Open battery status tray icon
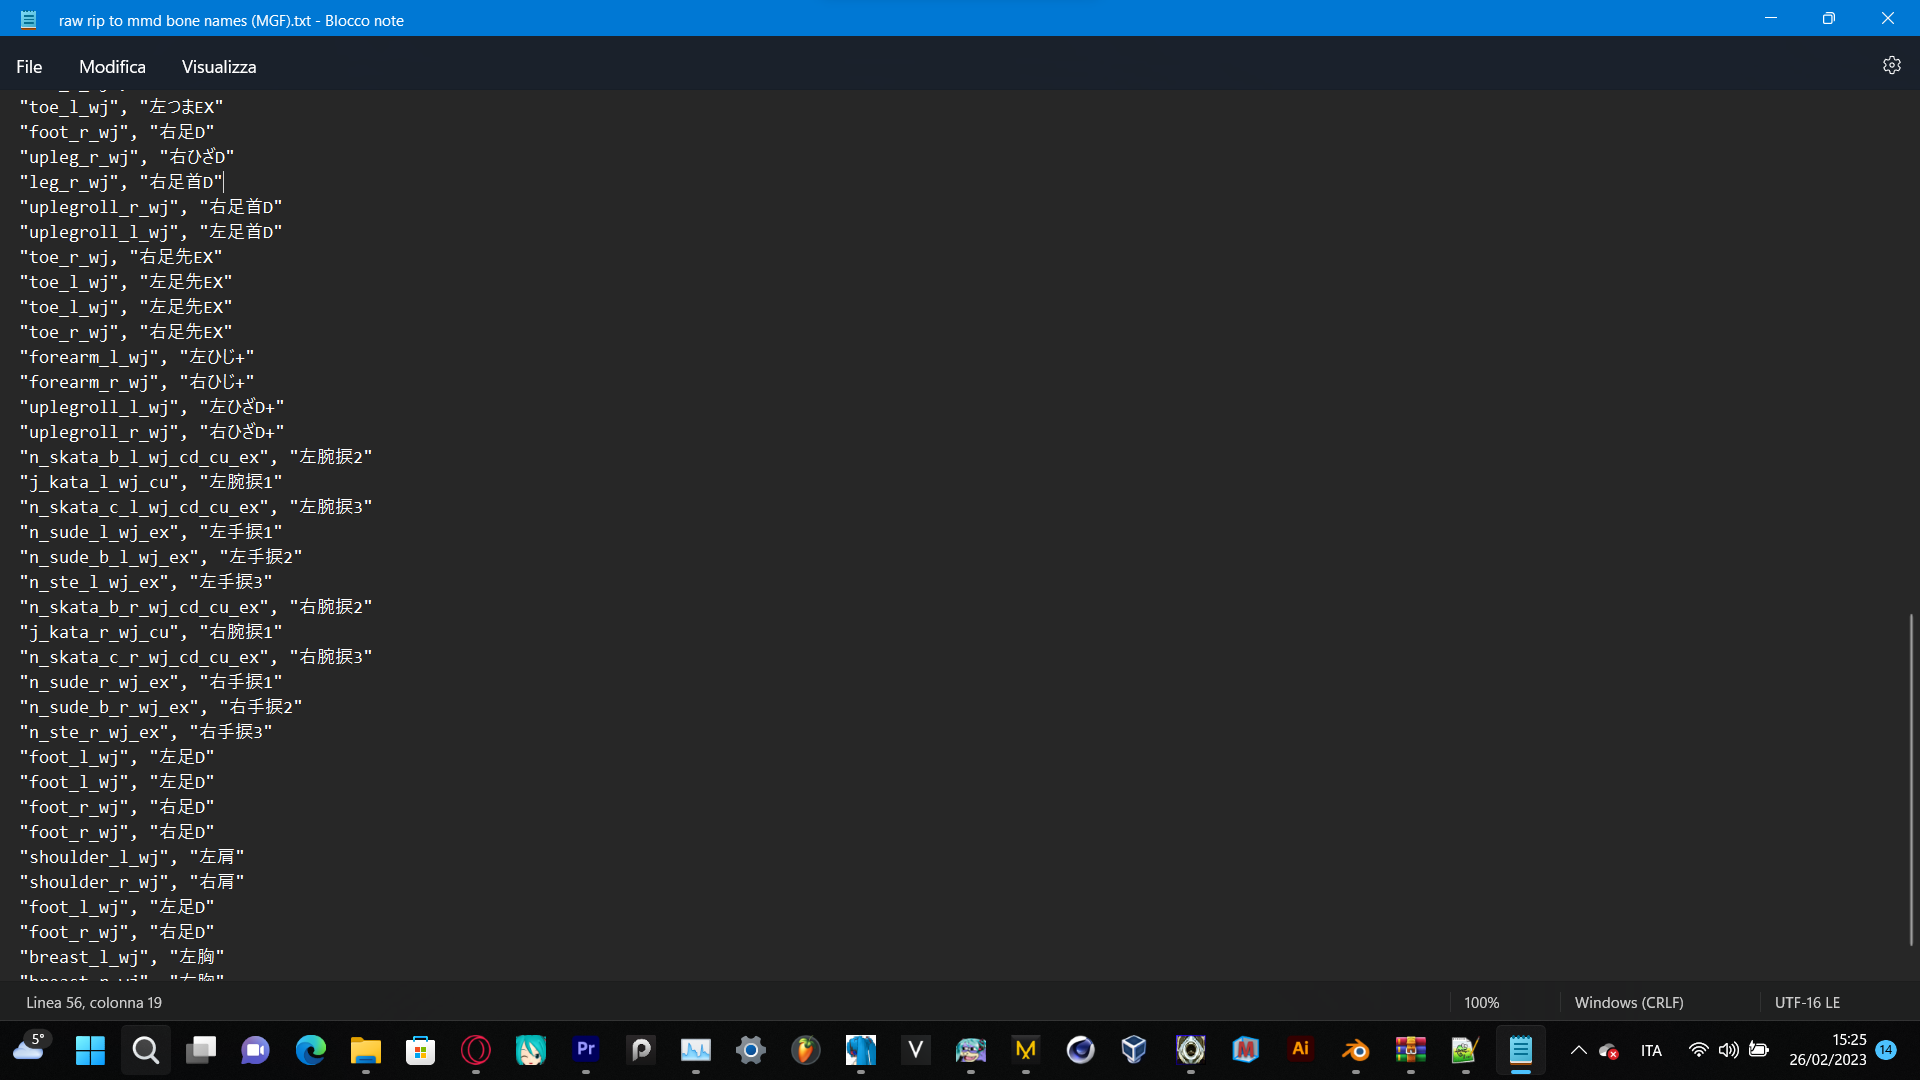This screenshot has height=1080, width=1920. pyautogui.click(x=1759, y=1050)
